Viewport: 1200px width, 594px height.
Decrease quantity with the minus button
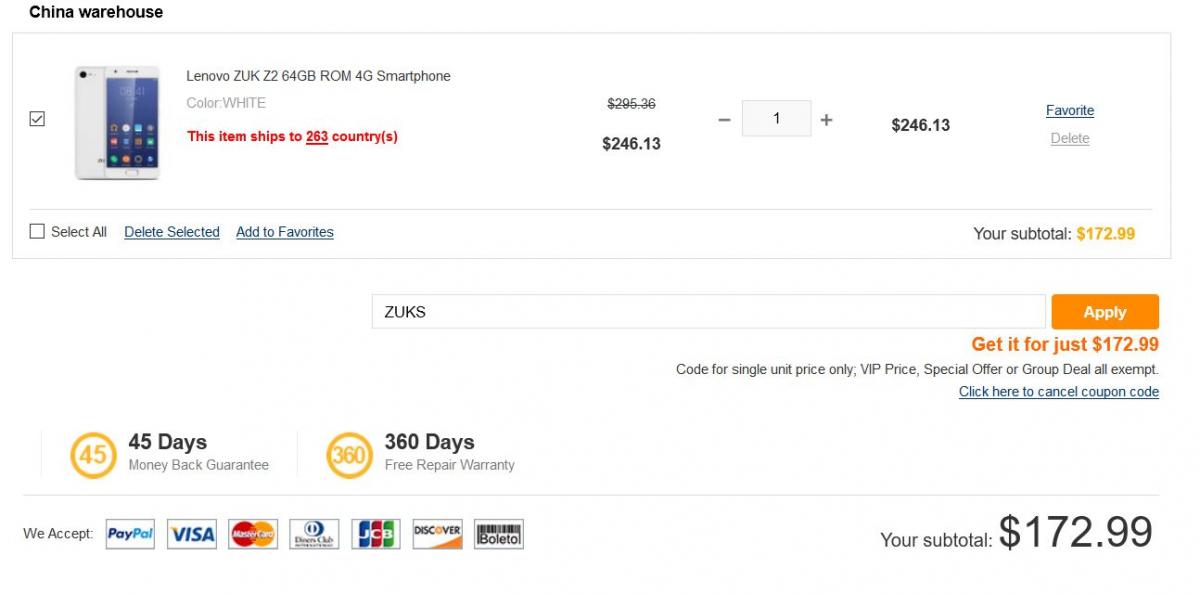tap(725, 120)
